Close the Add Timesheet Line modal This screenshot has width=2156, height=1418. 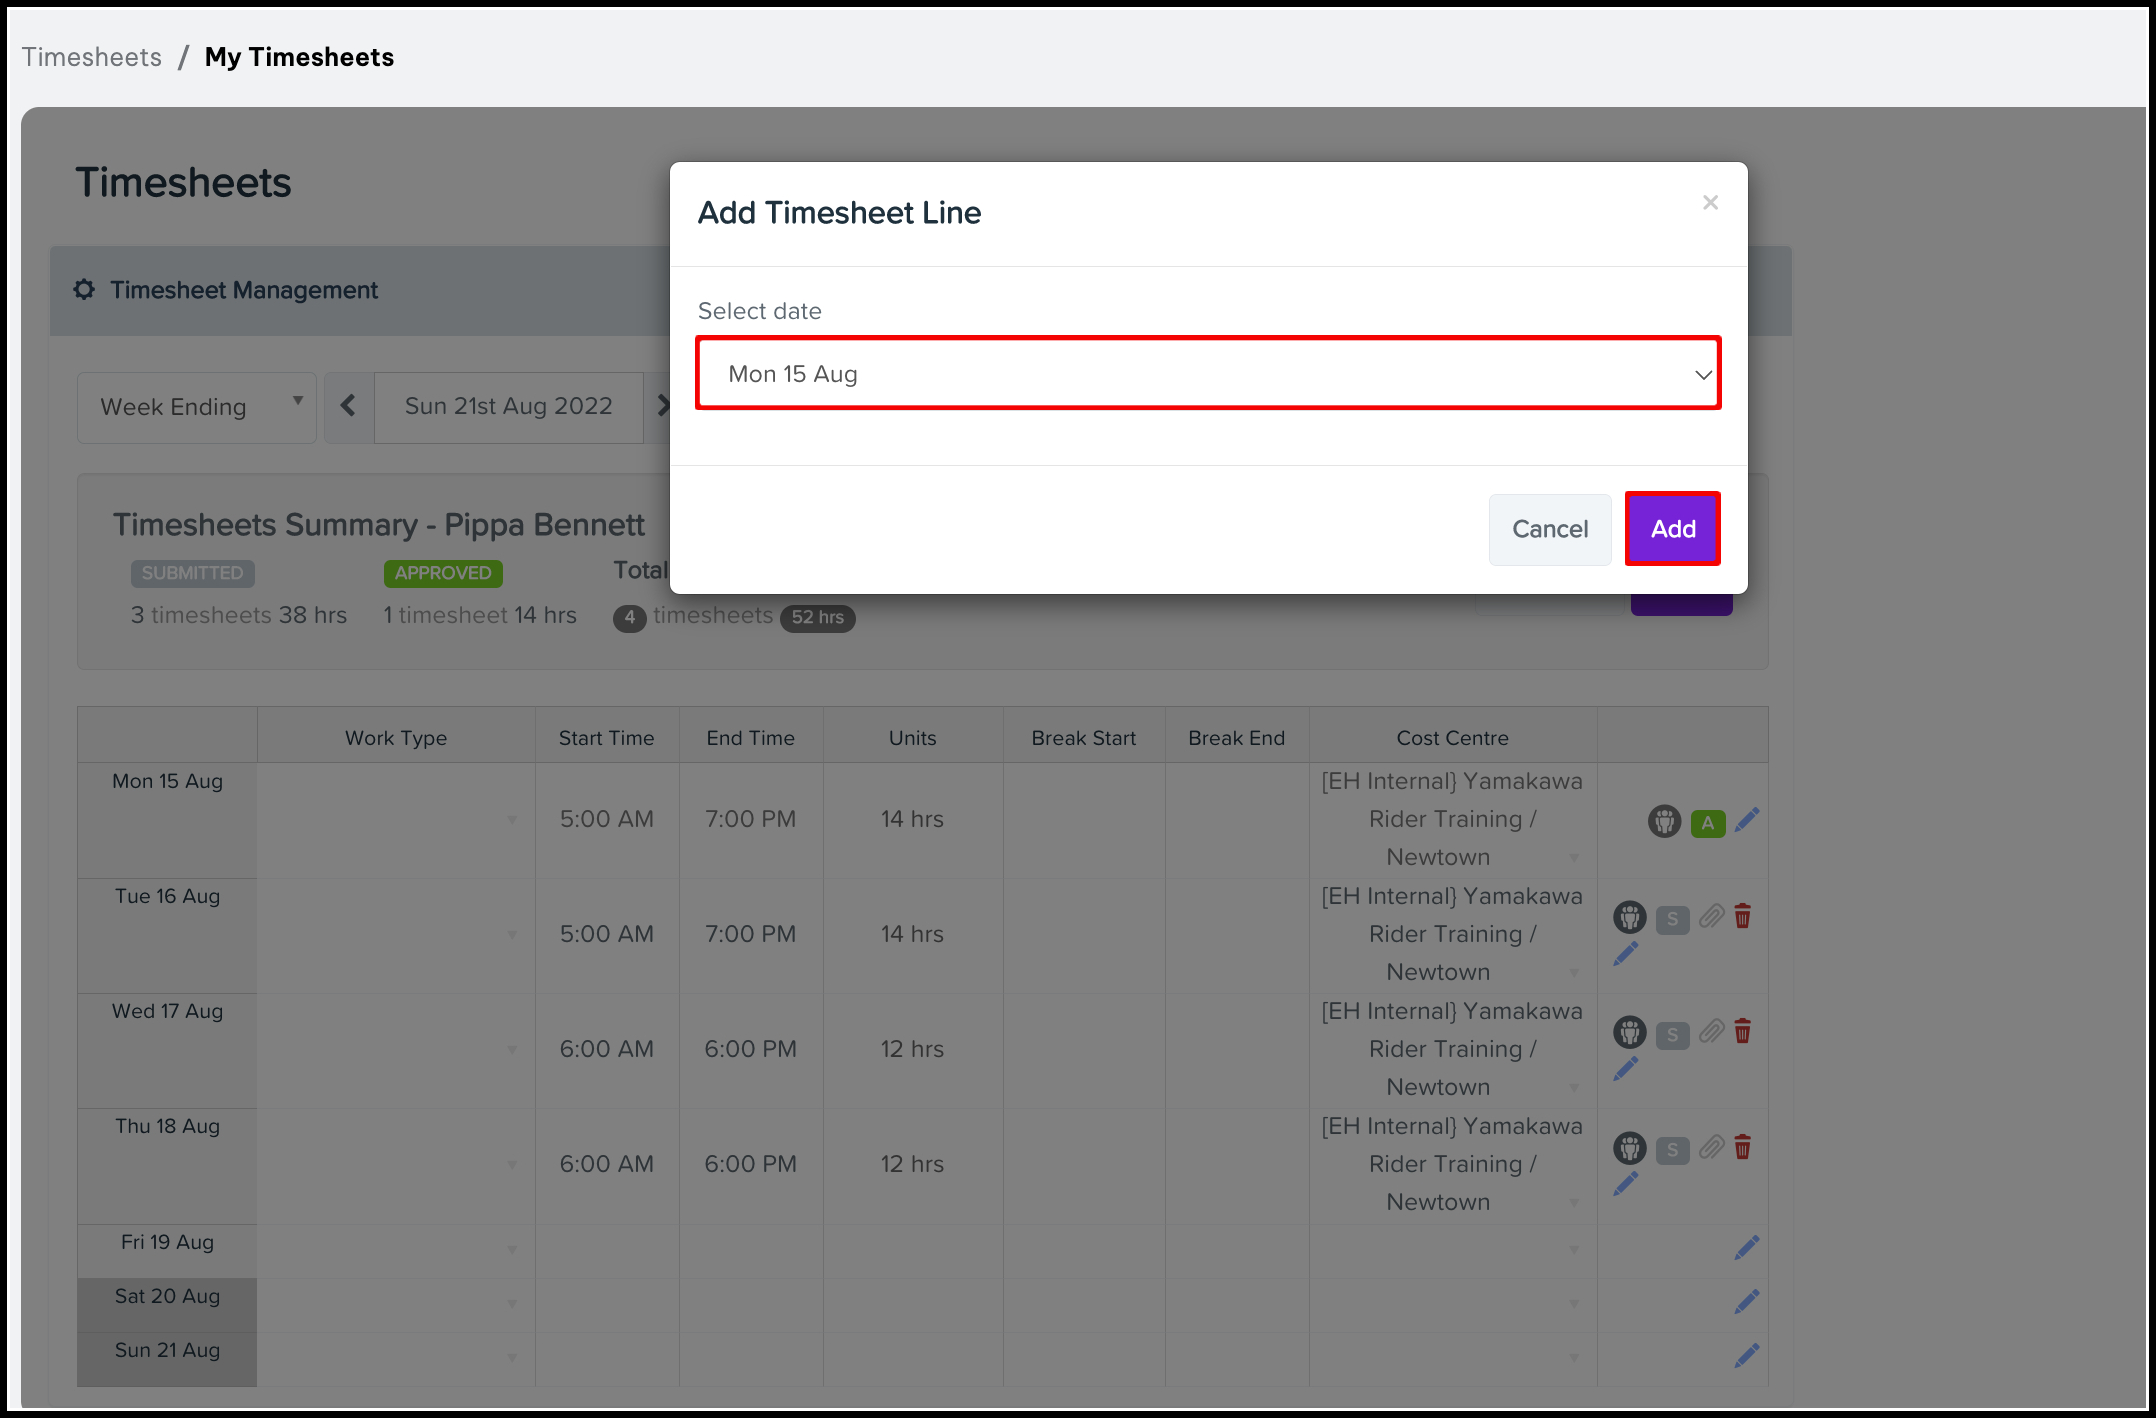coord(1710,203)
